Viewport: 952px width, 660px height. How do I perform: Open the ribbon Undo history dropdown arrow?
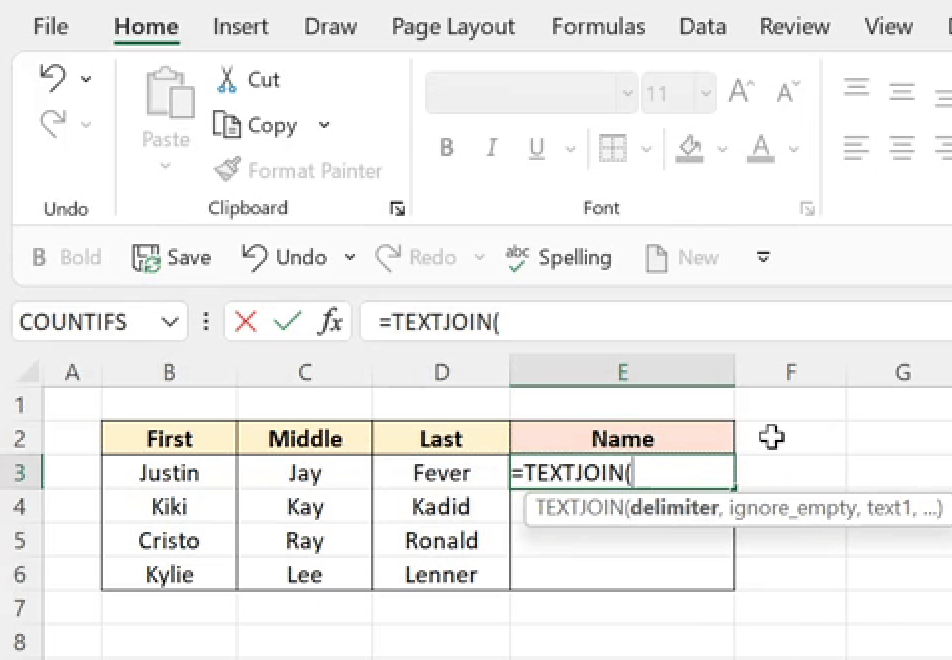pos(86,79)
